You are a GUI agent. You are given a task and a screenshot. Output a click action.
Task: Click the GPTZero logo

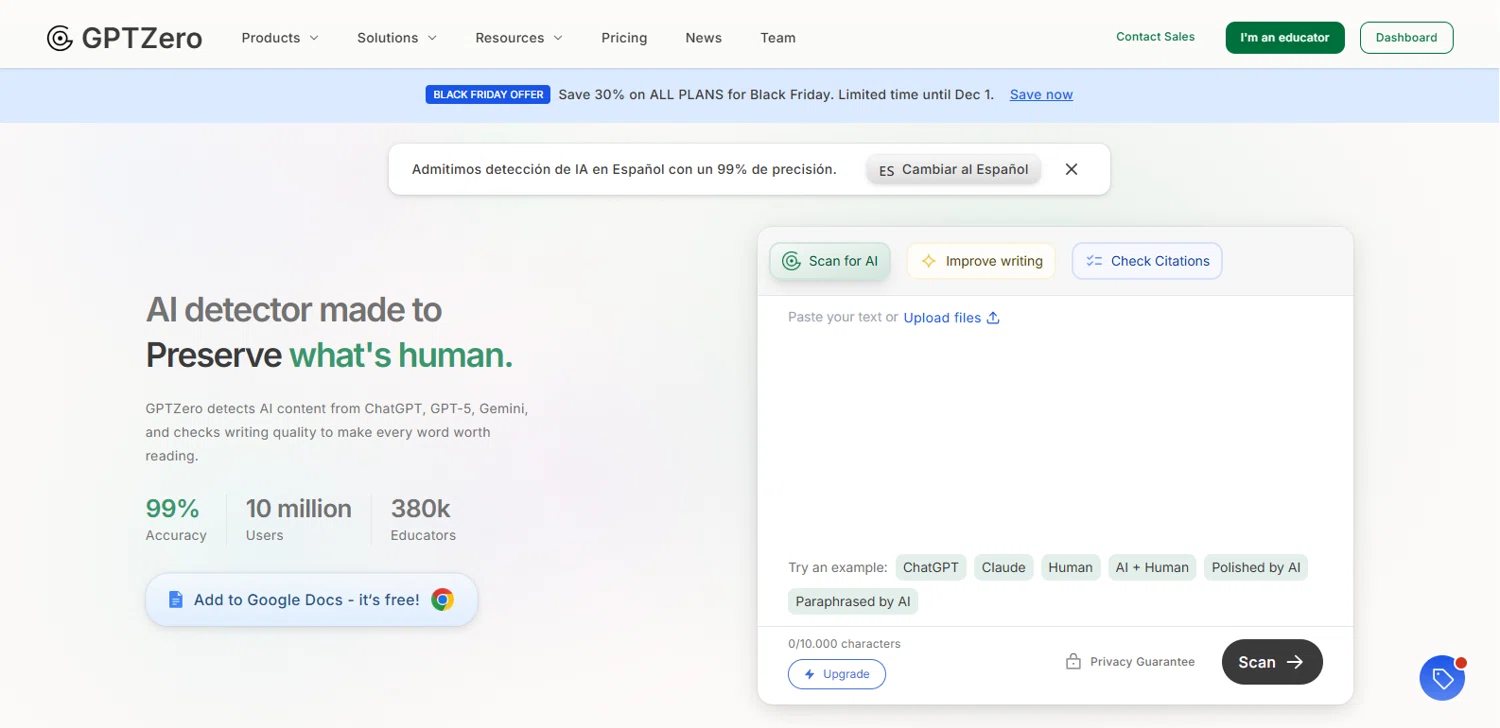click(x=124, y=38)
